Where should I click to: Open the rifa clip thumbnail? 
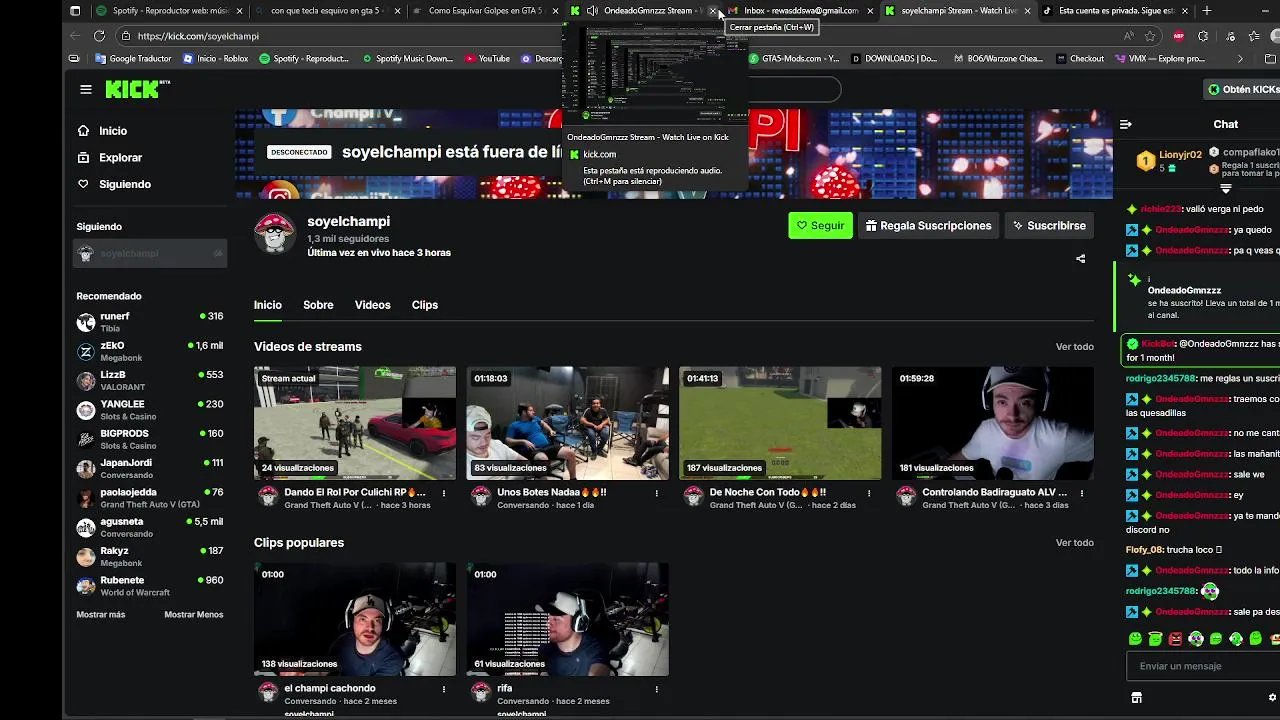(568, 619)
